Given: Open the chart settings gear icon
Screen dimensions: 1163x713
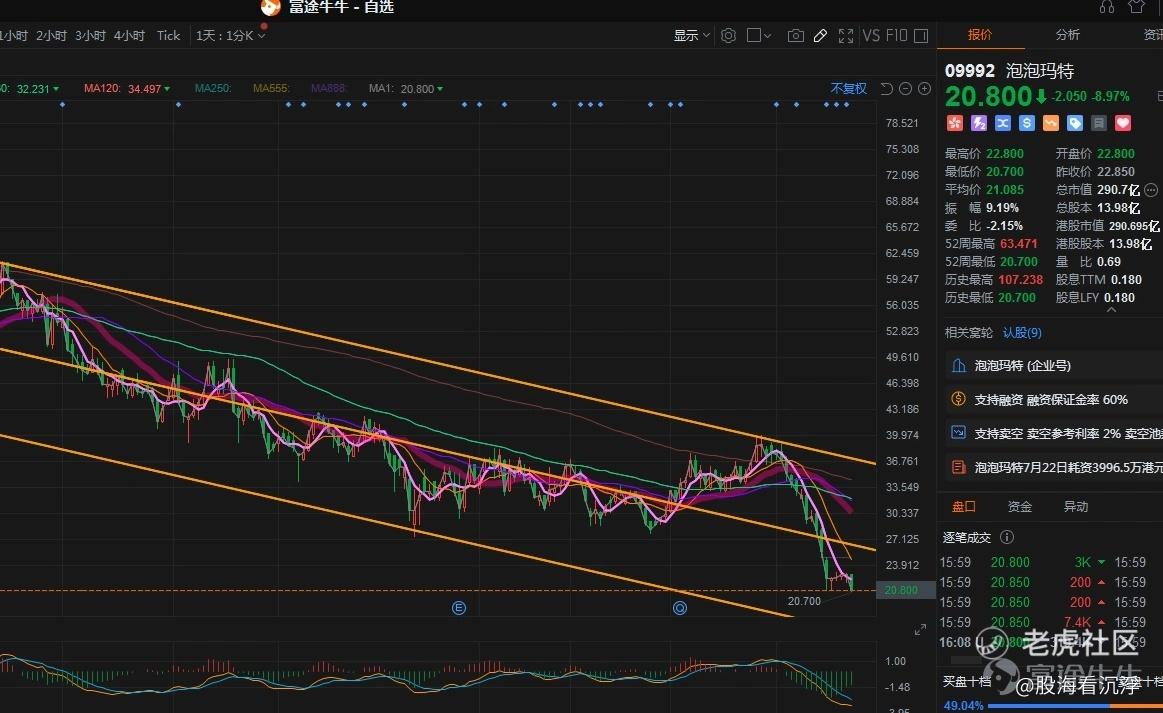Looking at the screenshot, I should (x=728, y=36).
